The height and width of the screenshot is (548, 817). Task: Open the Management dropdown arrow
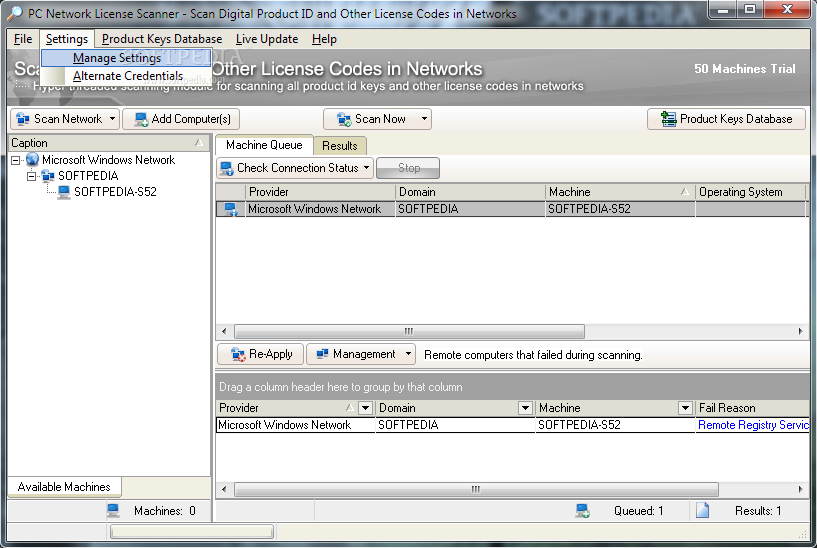coord(408,354)
